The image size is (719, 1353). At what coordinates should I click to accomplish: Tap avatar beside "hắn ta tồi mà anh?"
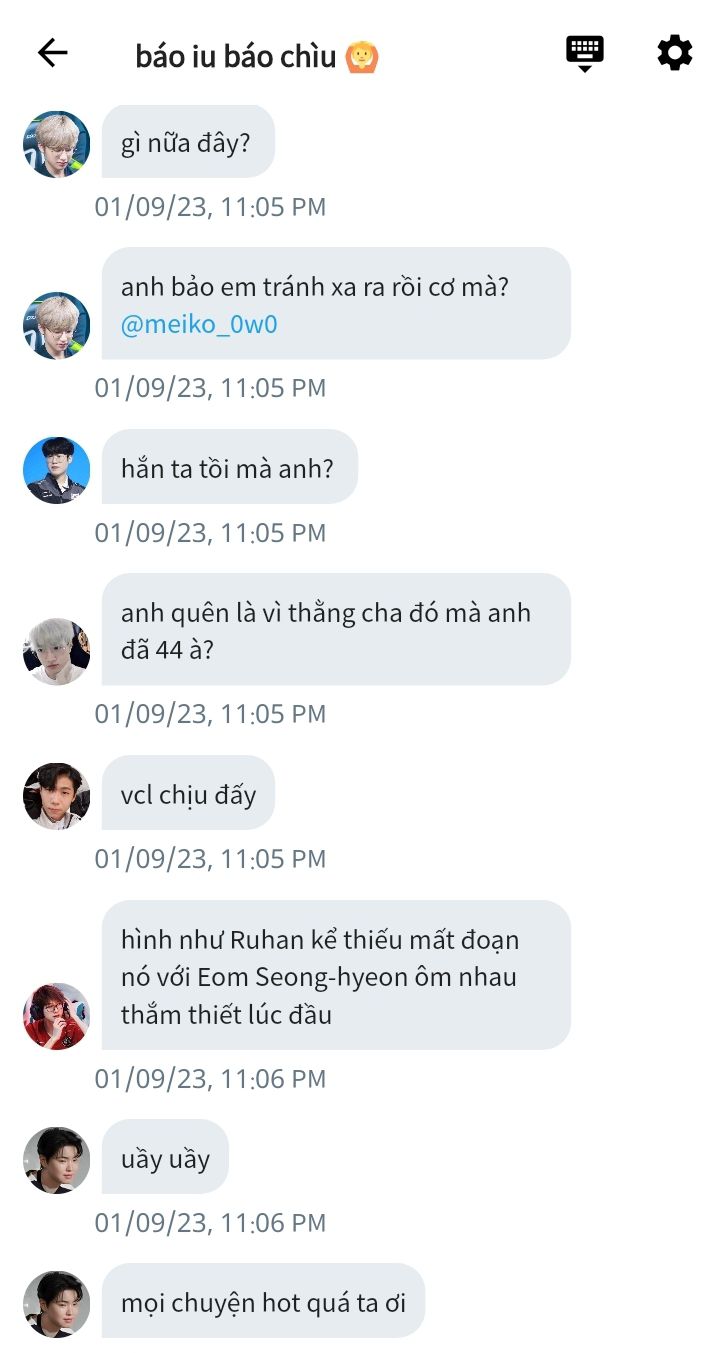coord(57,470)
